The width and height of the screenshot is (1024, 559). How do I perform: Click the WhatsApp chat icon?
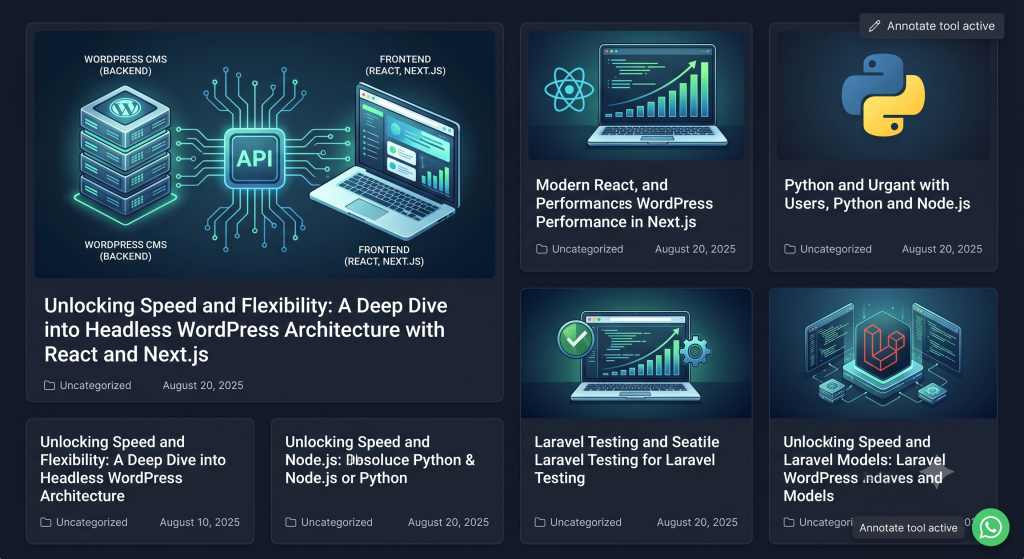point(991,527)
